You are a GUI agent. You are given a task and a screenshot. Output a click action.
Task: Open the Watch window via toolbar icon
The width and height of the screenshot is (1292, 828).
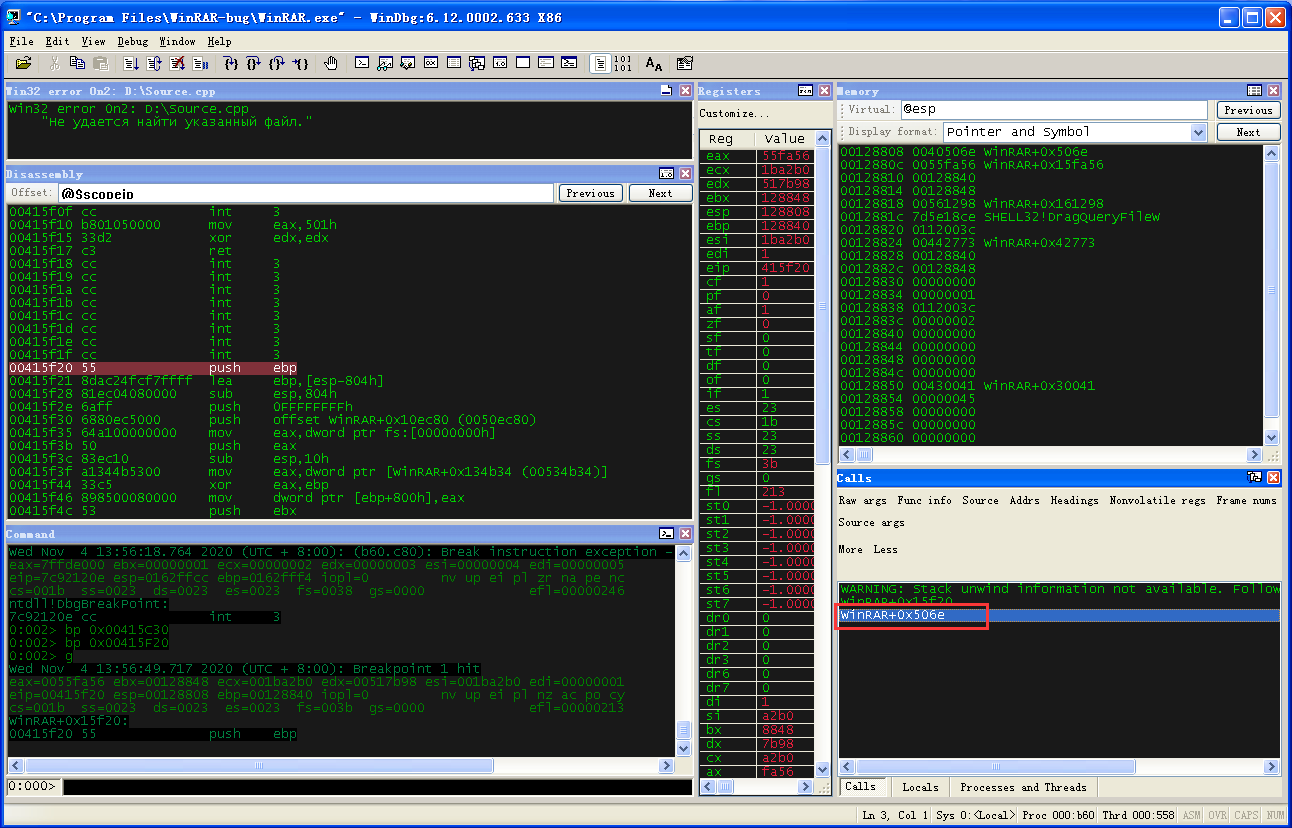point(385,63)
